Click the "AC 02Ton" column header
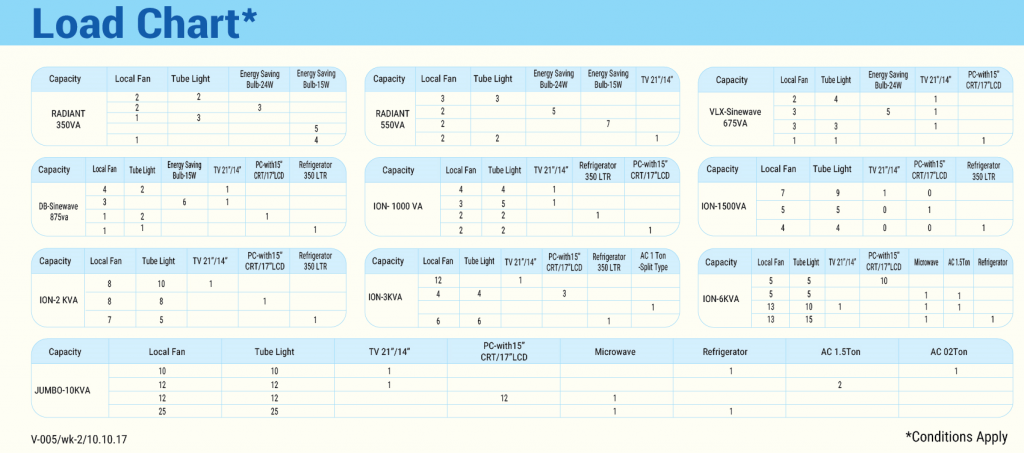1024x453 pixels. tap(949, 351)
